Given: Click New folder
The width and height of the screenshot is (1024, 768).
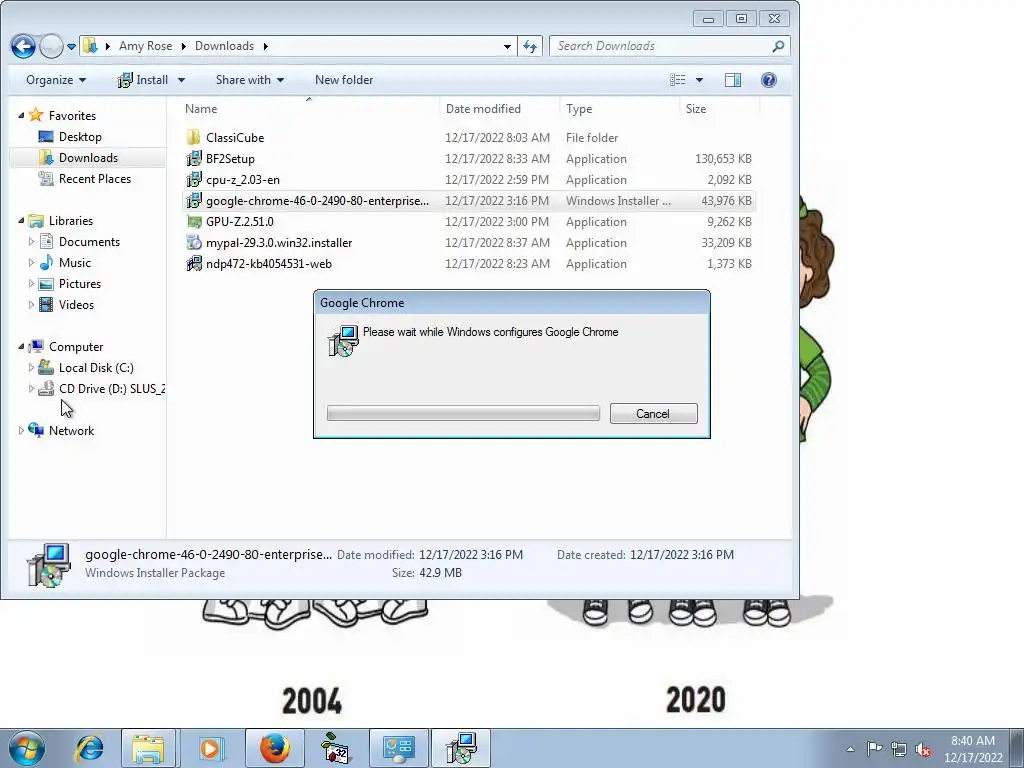Looking at the screenshot, I should (x=344, y=80).
